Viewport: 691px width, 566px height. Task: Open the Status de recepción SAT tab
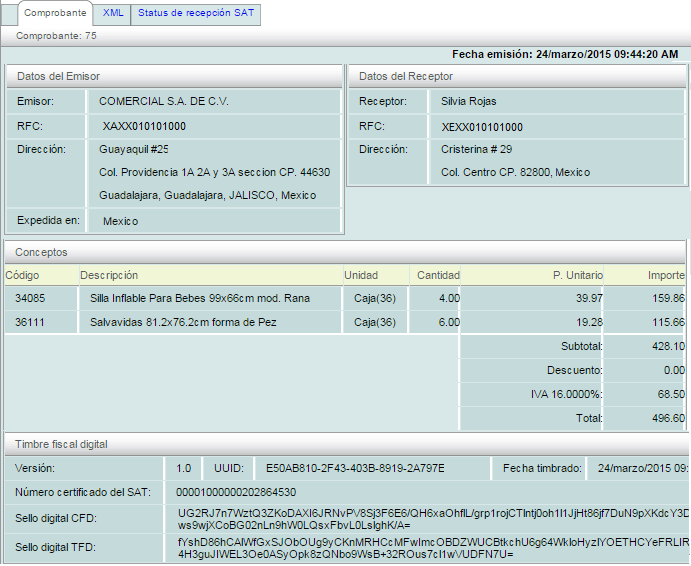click(x=196, y=13)
